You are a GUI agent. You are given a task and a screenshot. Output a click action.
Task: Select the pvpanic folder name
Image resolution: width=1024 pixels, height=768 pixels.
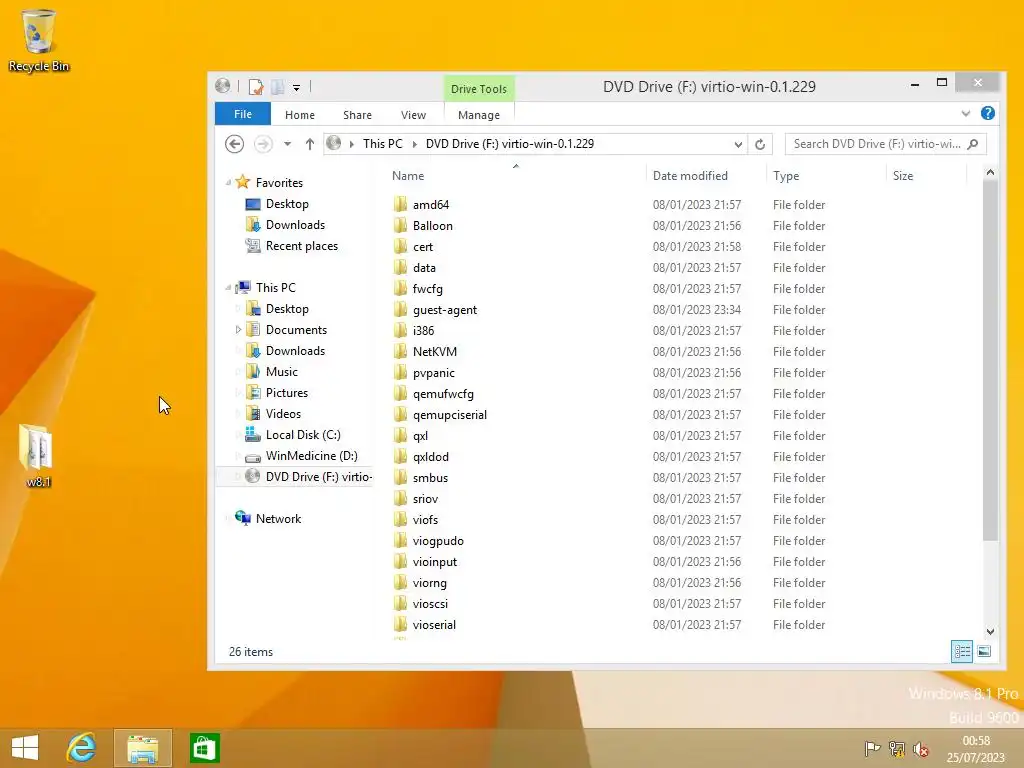click(434, 373)
